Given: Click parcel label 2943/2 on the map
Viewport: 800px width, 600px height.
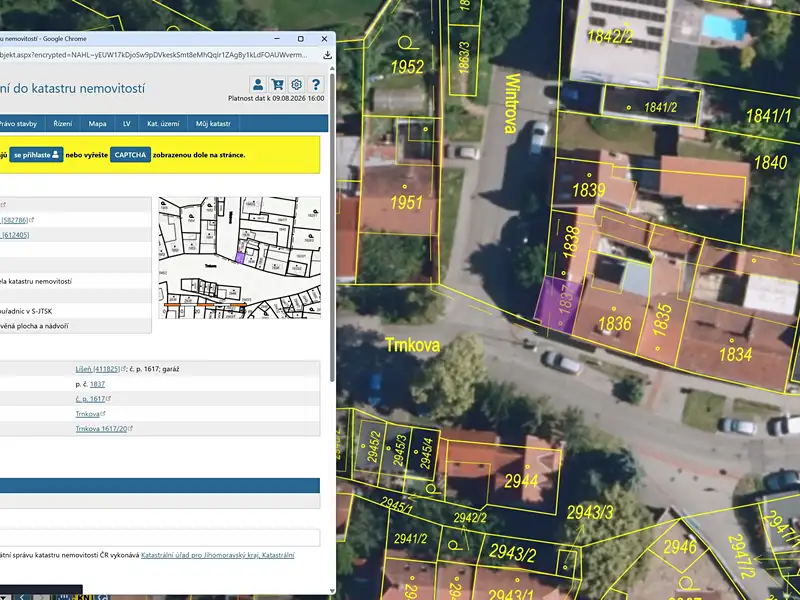Looking at the screenshot, I should [512, 553].
